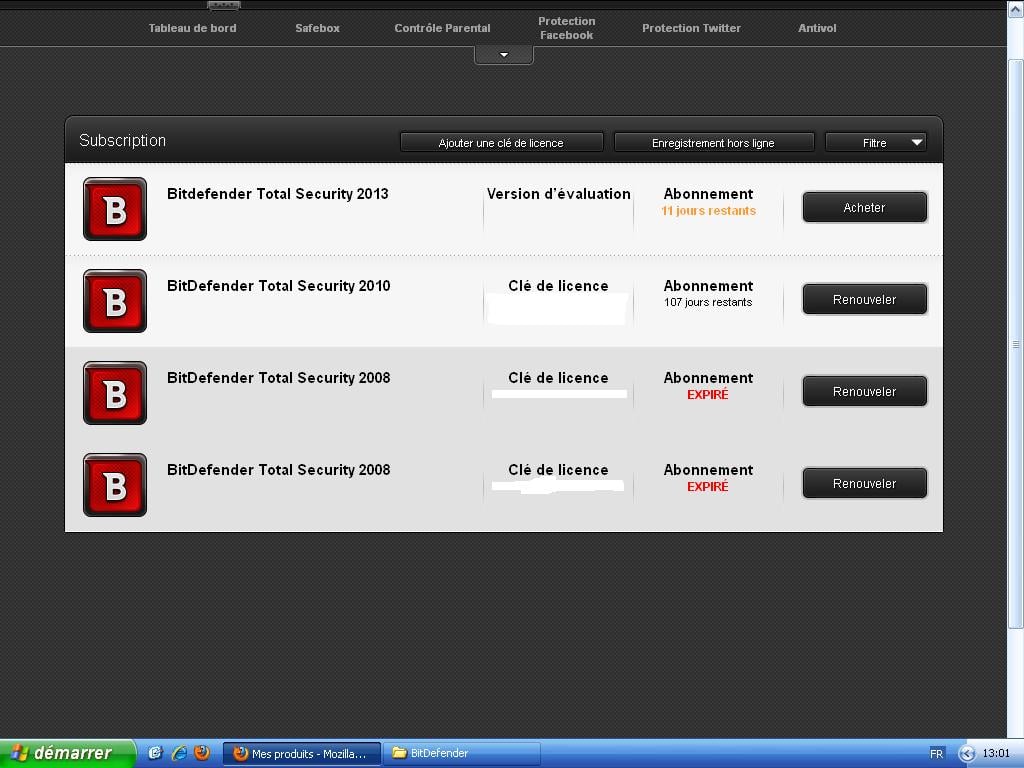The height and width of the screenshot is (768, 1024).
Task: Click Internet Explorer icon in quick launch
Action: 179,753
